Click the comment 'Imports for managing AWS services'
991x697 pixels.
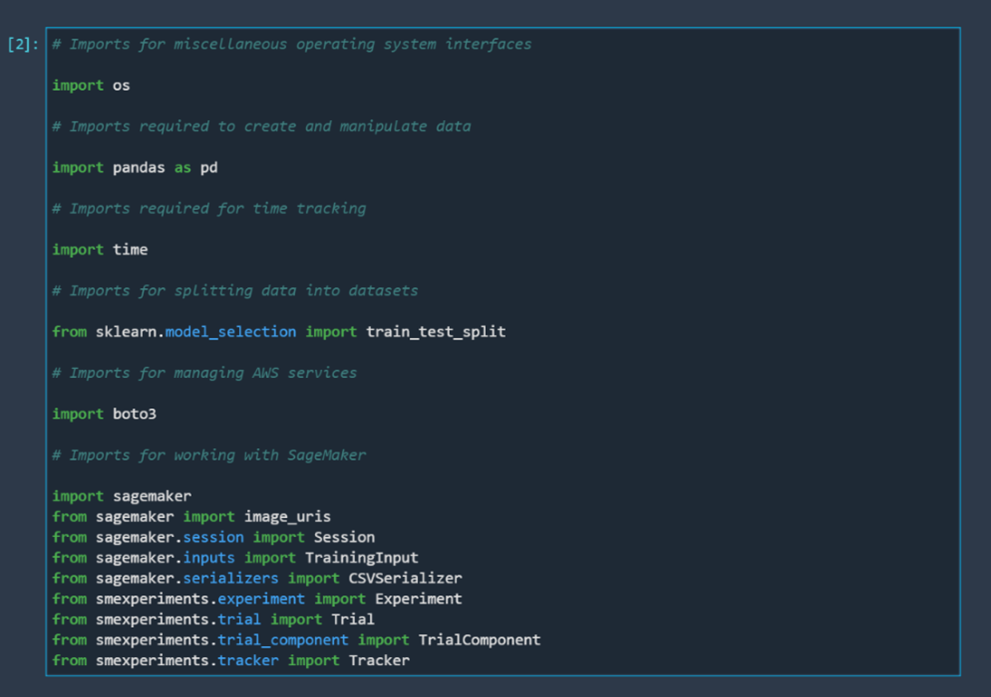204,373
